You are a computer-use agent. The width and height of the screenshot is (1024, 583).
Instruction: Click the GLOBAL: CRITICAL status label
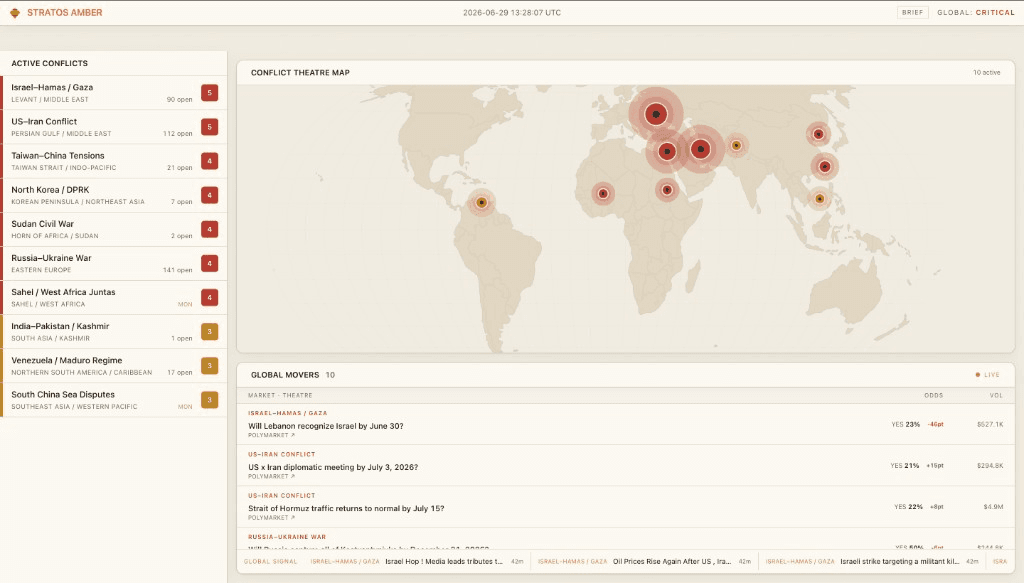pos(976,12)
